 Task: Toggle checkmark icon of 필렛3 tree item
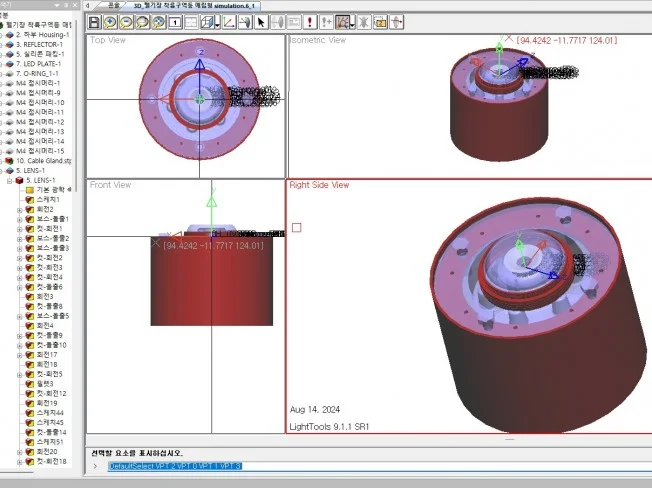pyautogui.click(x=30, y=384)
